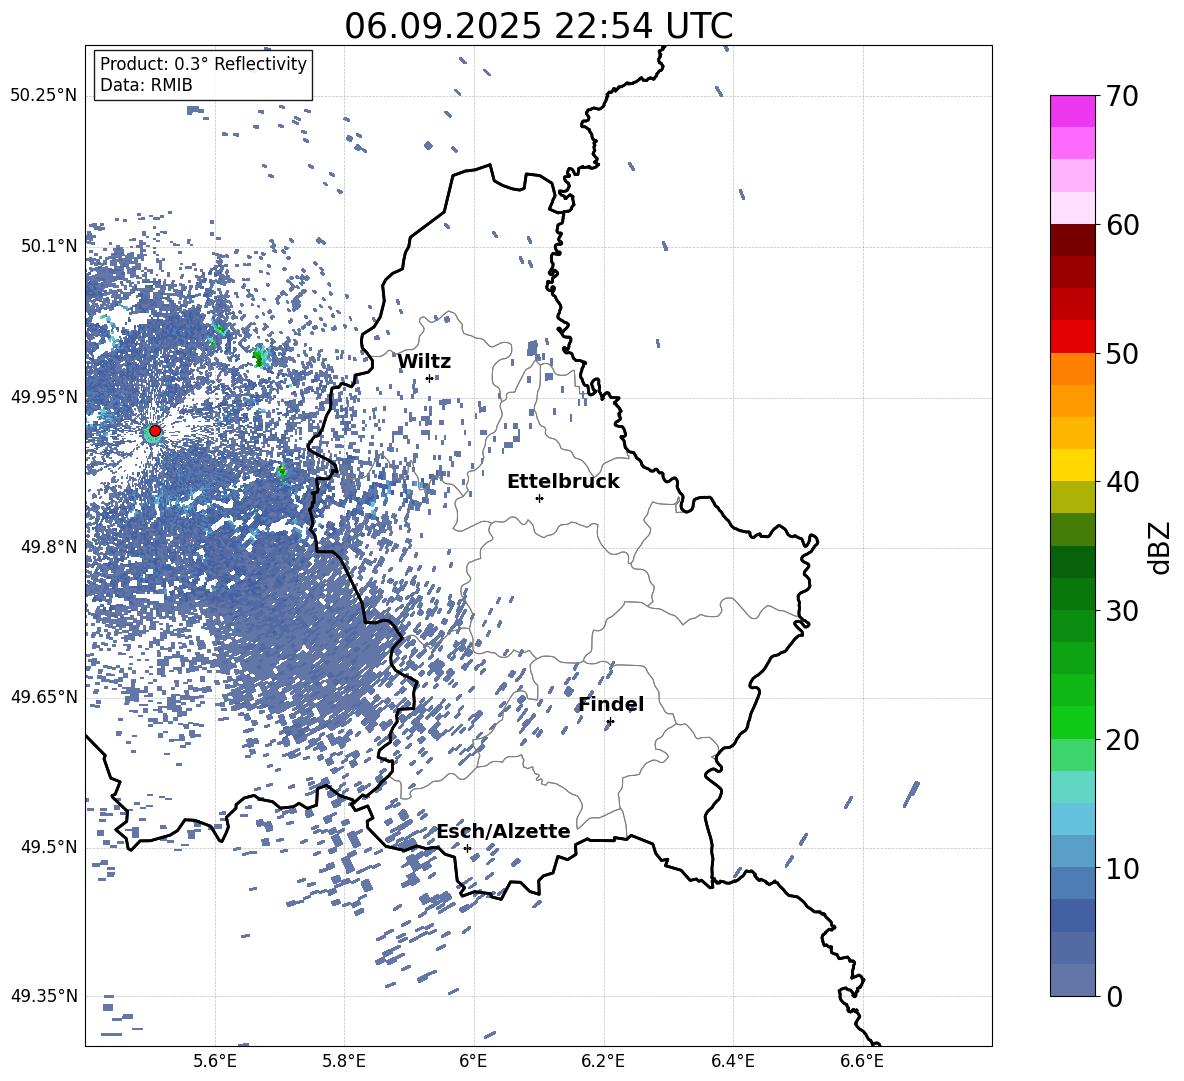The height and width of the screenshot is (1081, 1184).
Task: Click the Findel city label
Action: 611,704
